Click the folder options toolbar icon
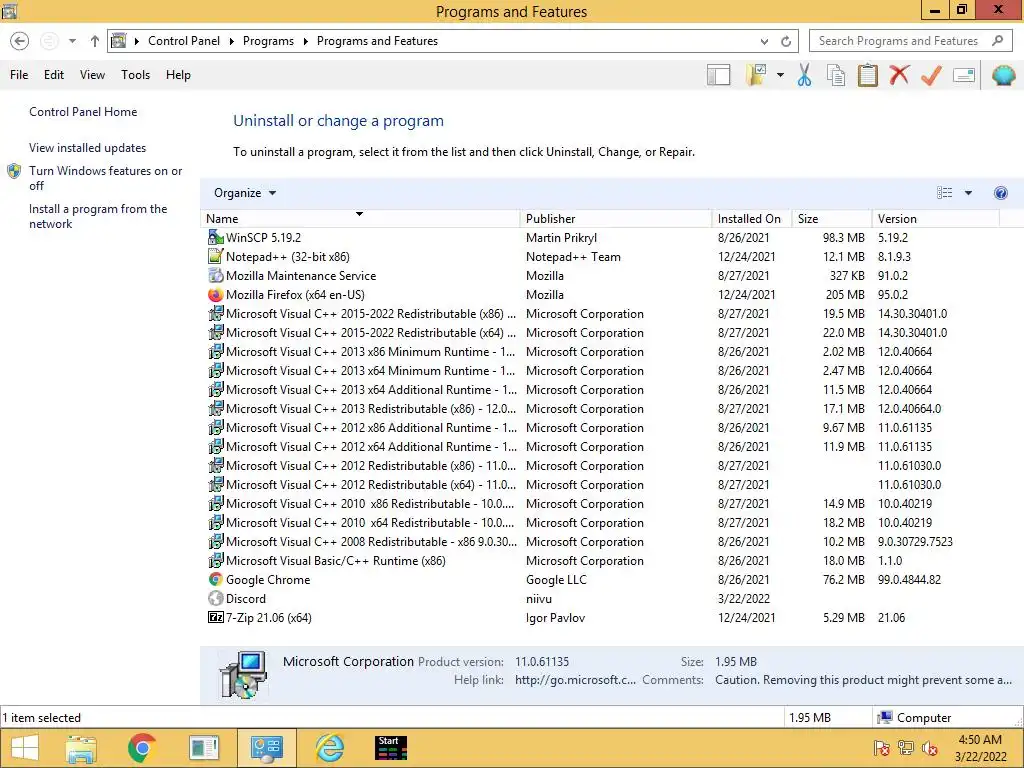 coord(756,75)
